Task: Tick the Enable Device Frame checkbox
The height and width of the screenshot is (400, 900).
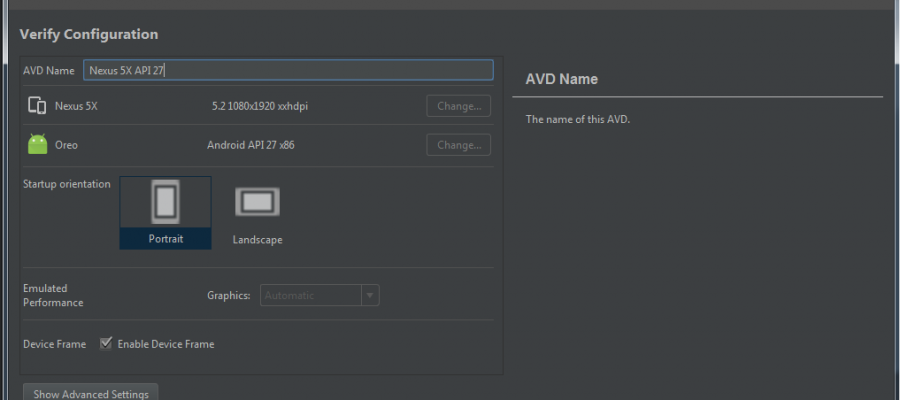Action: tap(106, 344)
